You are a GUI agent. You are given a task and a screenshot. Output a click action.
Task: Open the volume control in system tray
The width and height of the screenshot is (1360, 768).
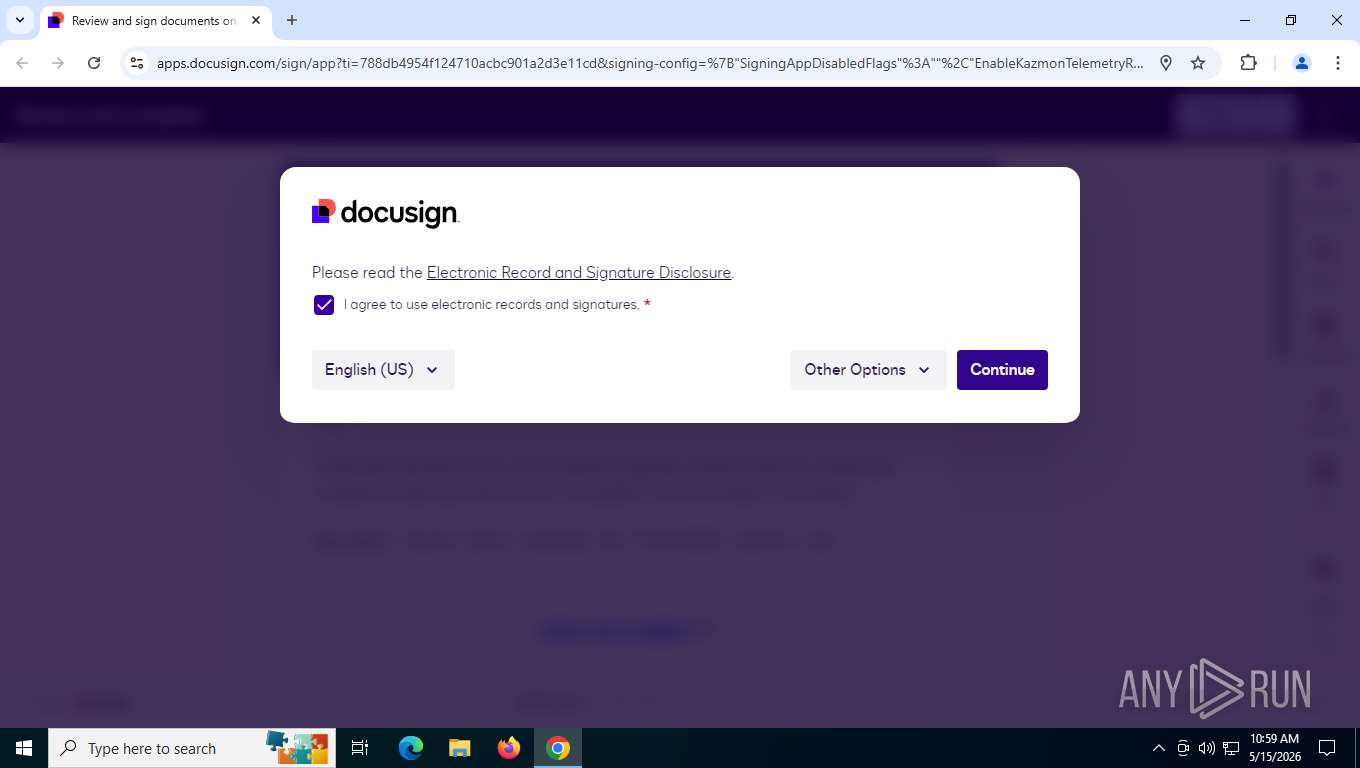pos(1206,748)
